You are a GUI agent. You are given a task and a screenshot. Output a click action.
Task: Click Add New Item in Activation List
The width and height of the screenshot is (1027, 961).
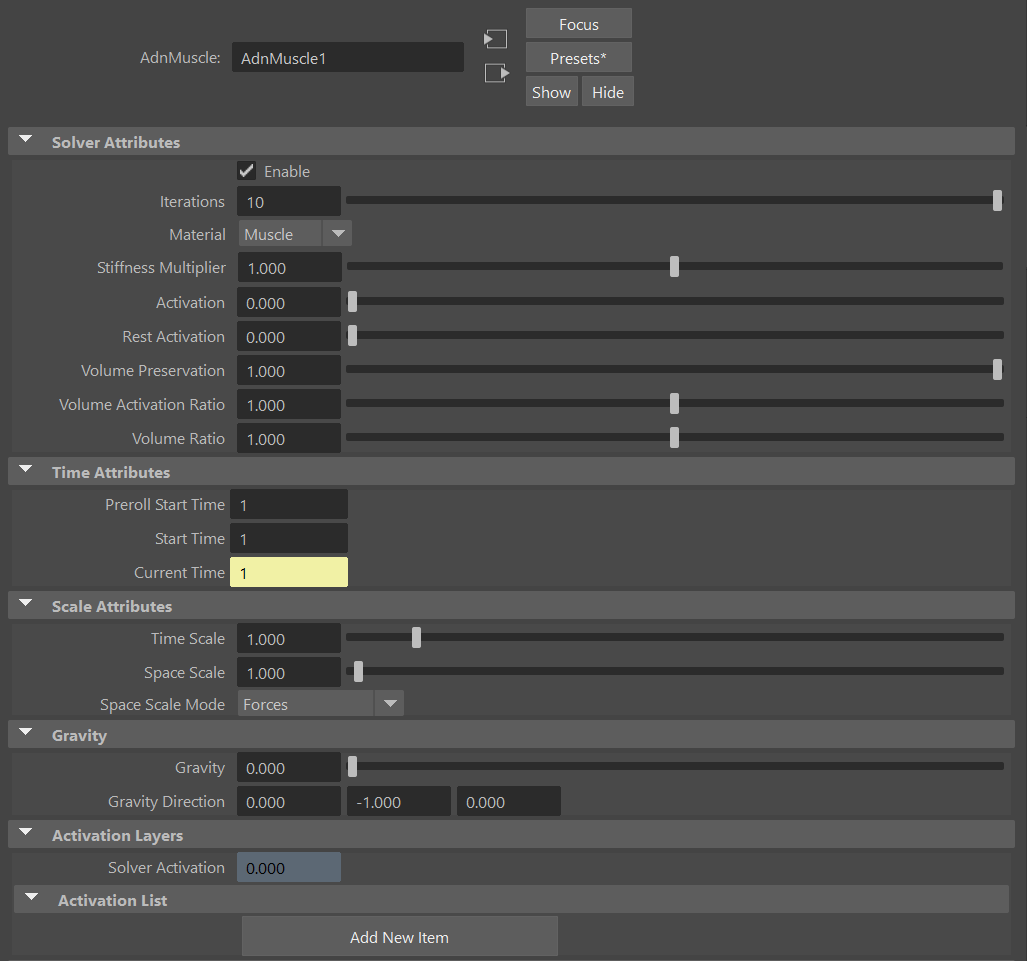click(399, 936)
